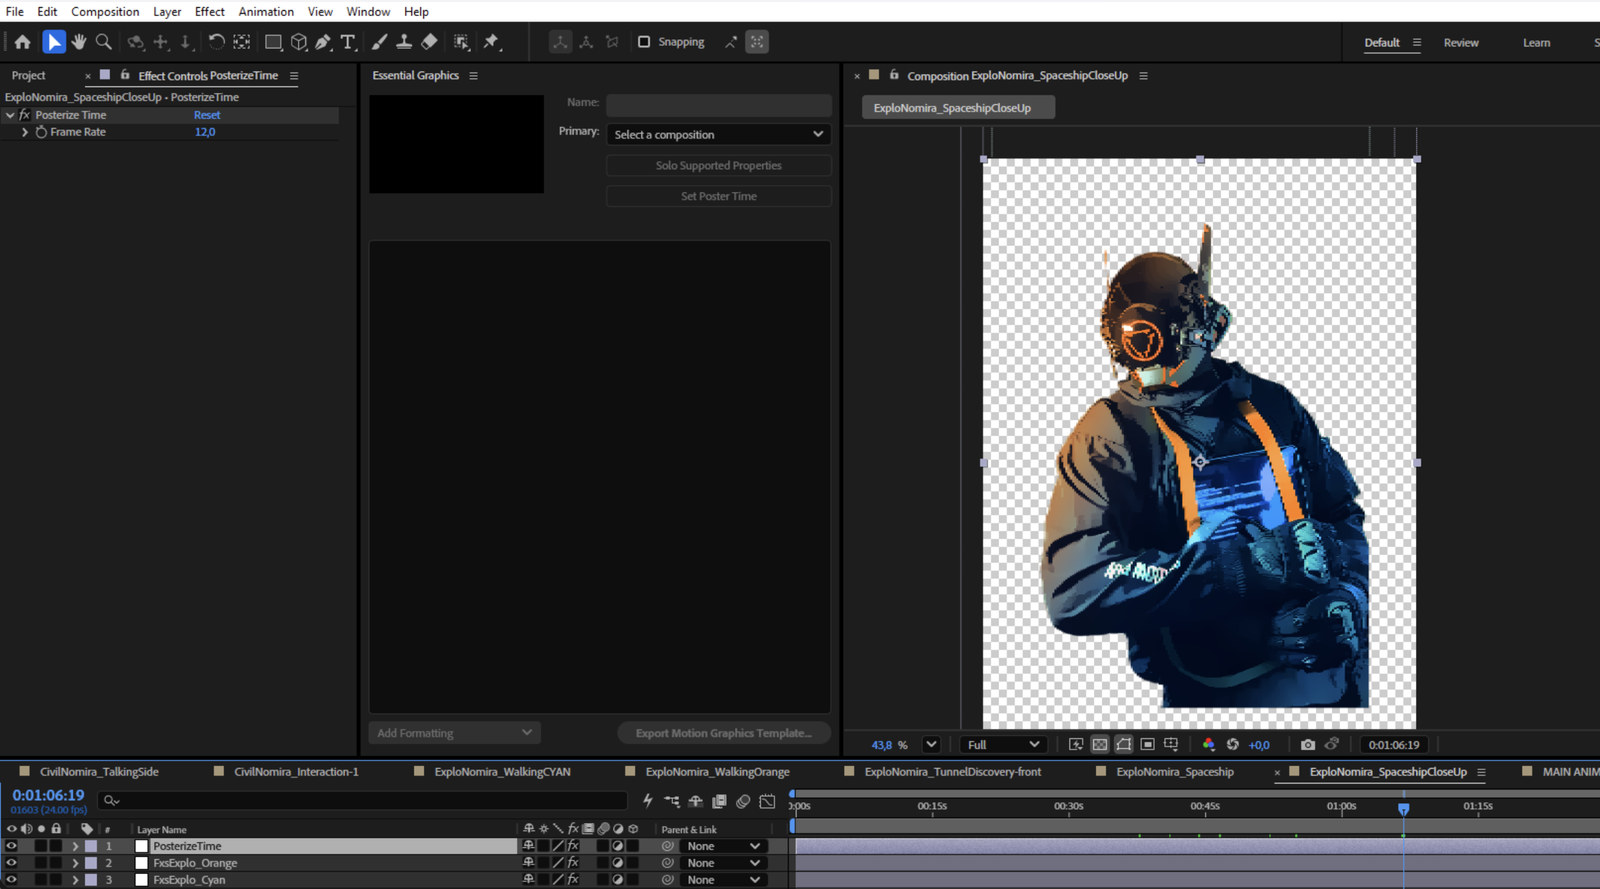1600x889 pixels.
Task: Click the Local Axis mode icon
Action: click(560, 42)
